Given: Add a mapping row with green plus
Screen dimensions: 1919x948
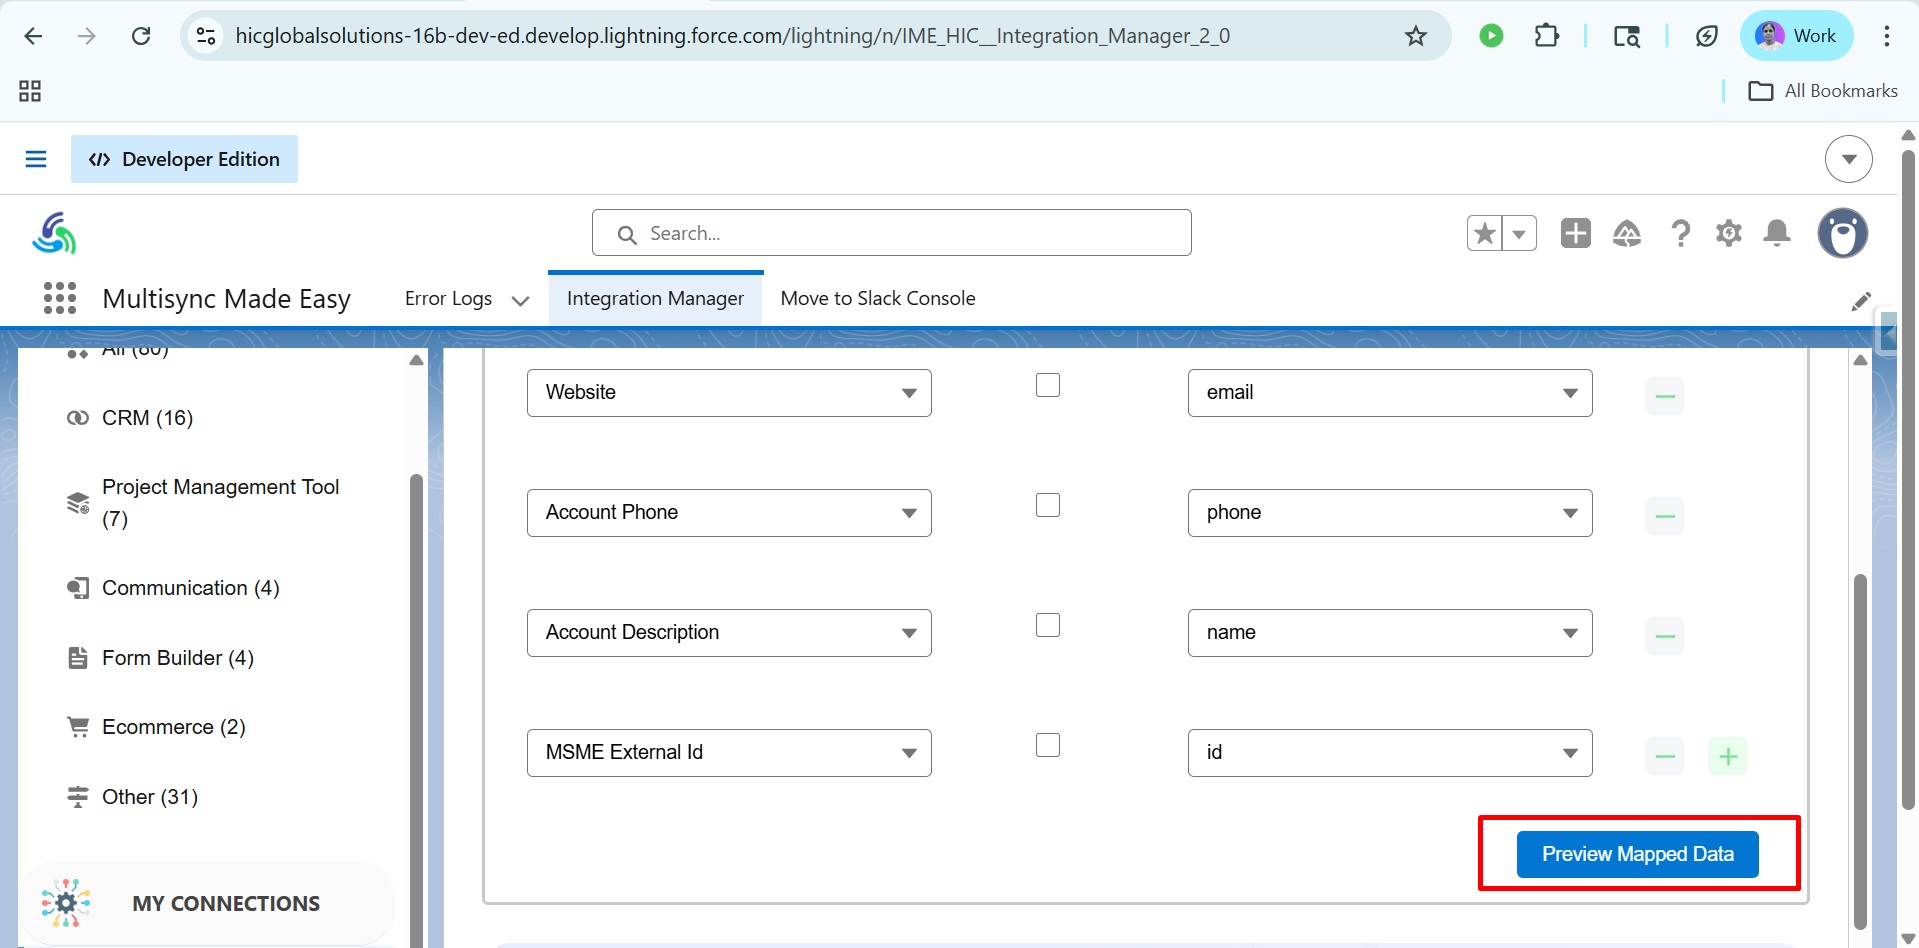Looking at the screenshot, I should pos(1728,756).
